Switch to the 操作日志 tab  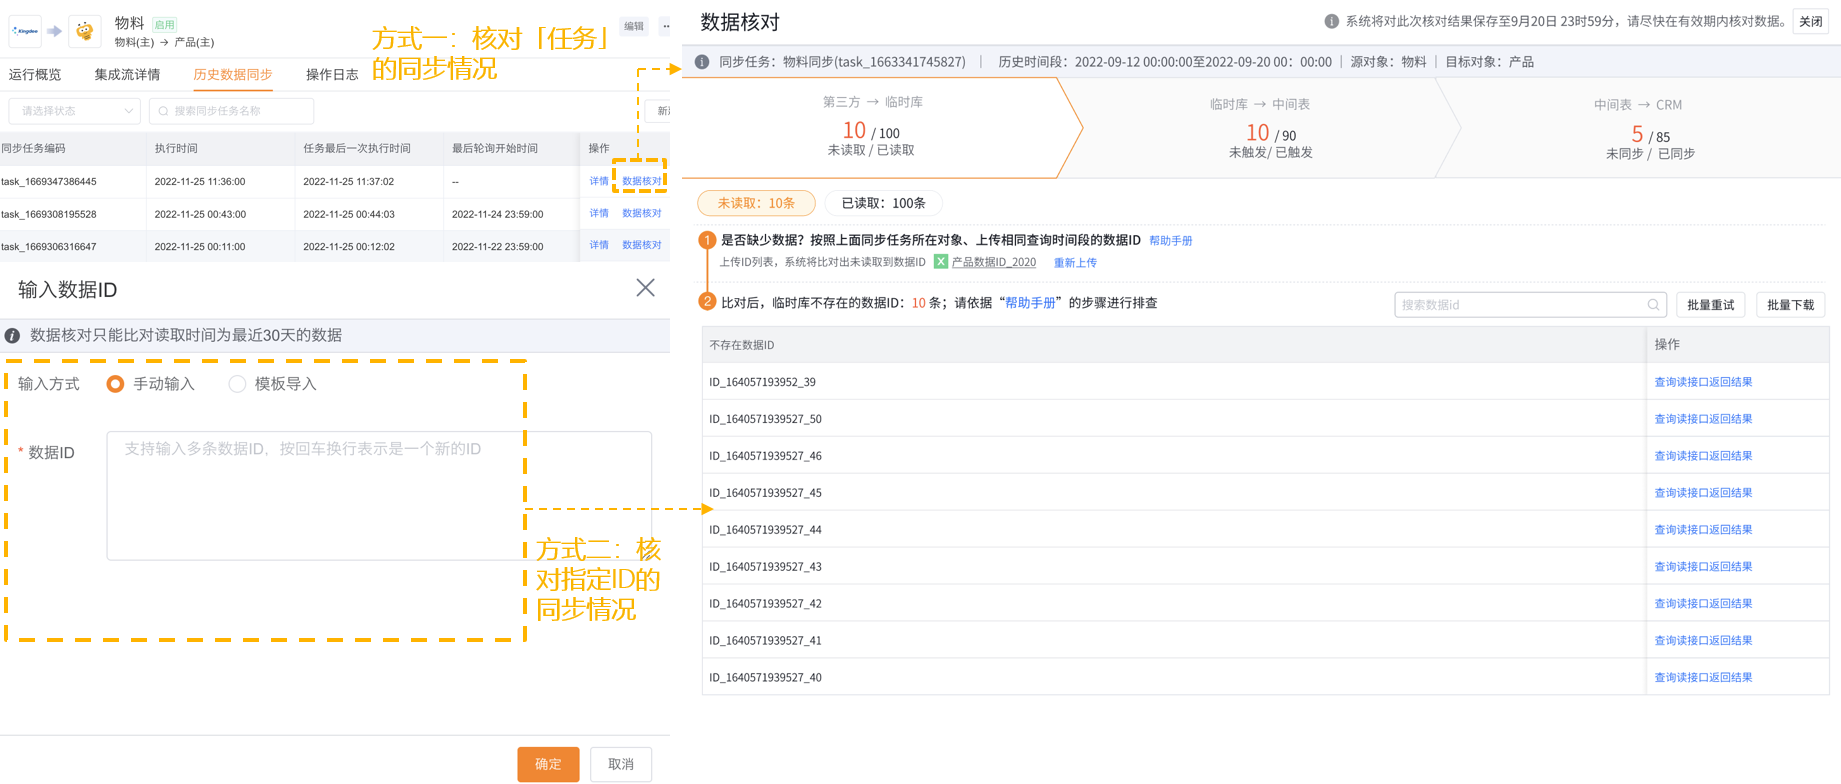pyautogui.click(x=332, y=74)
